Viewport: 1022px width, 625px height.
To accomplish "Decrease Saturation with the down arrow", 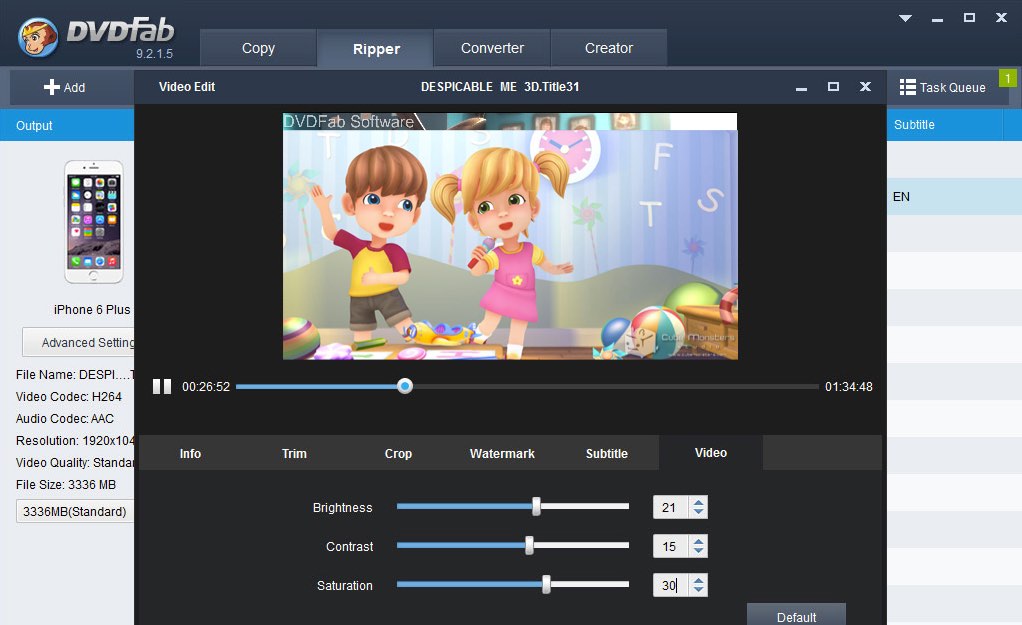I will [x=699, y=591].
